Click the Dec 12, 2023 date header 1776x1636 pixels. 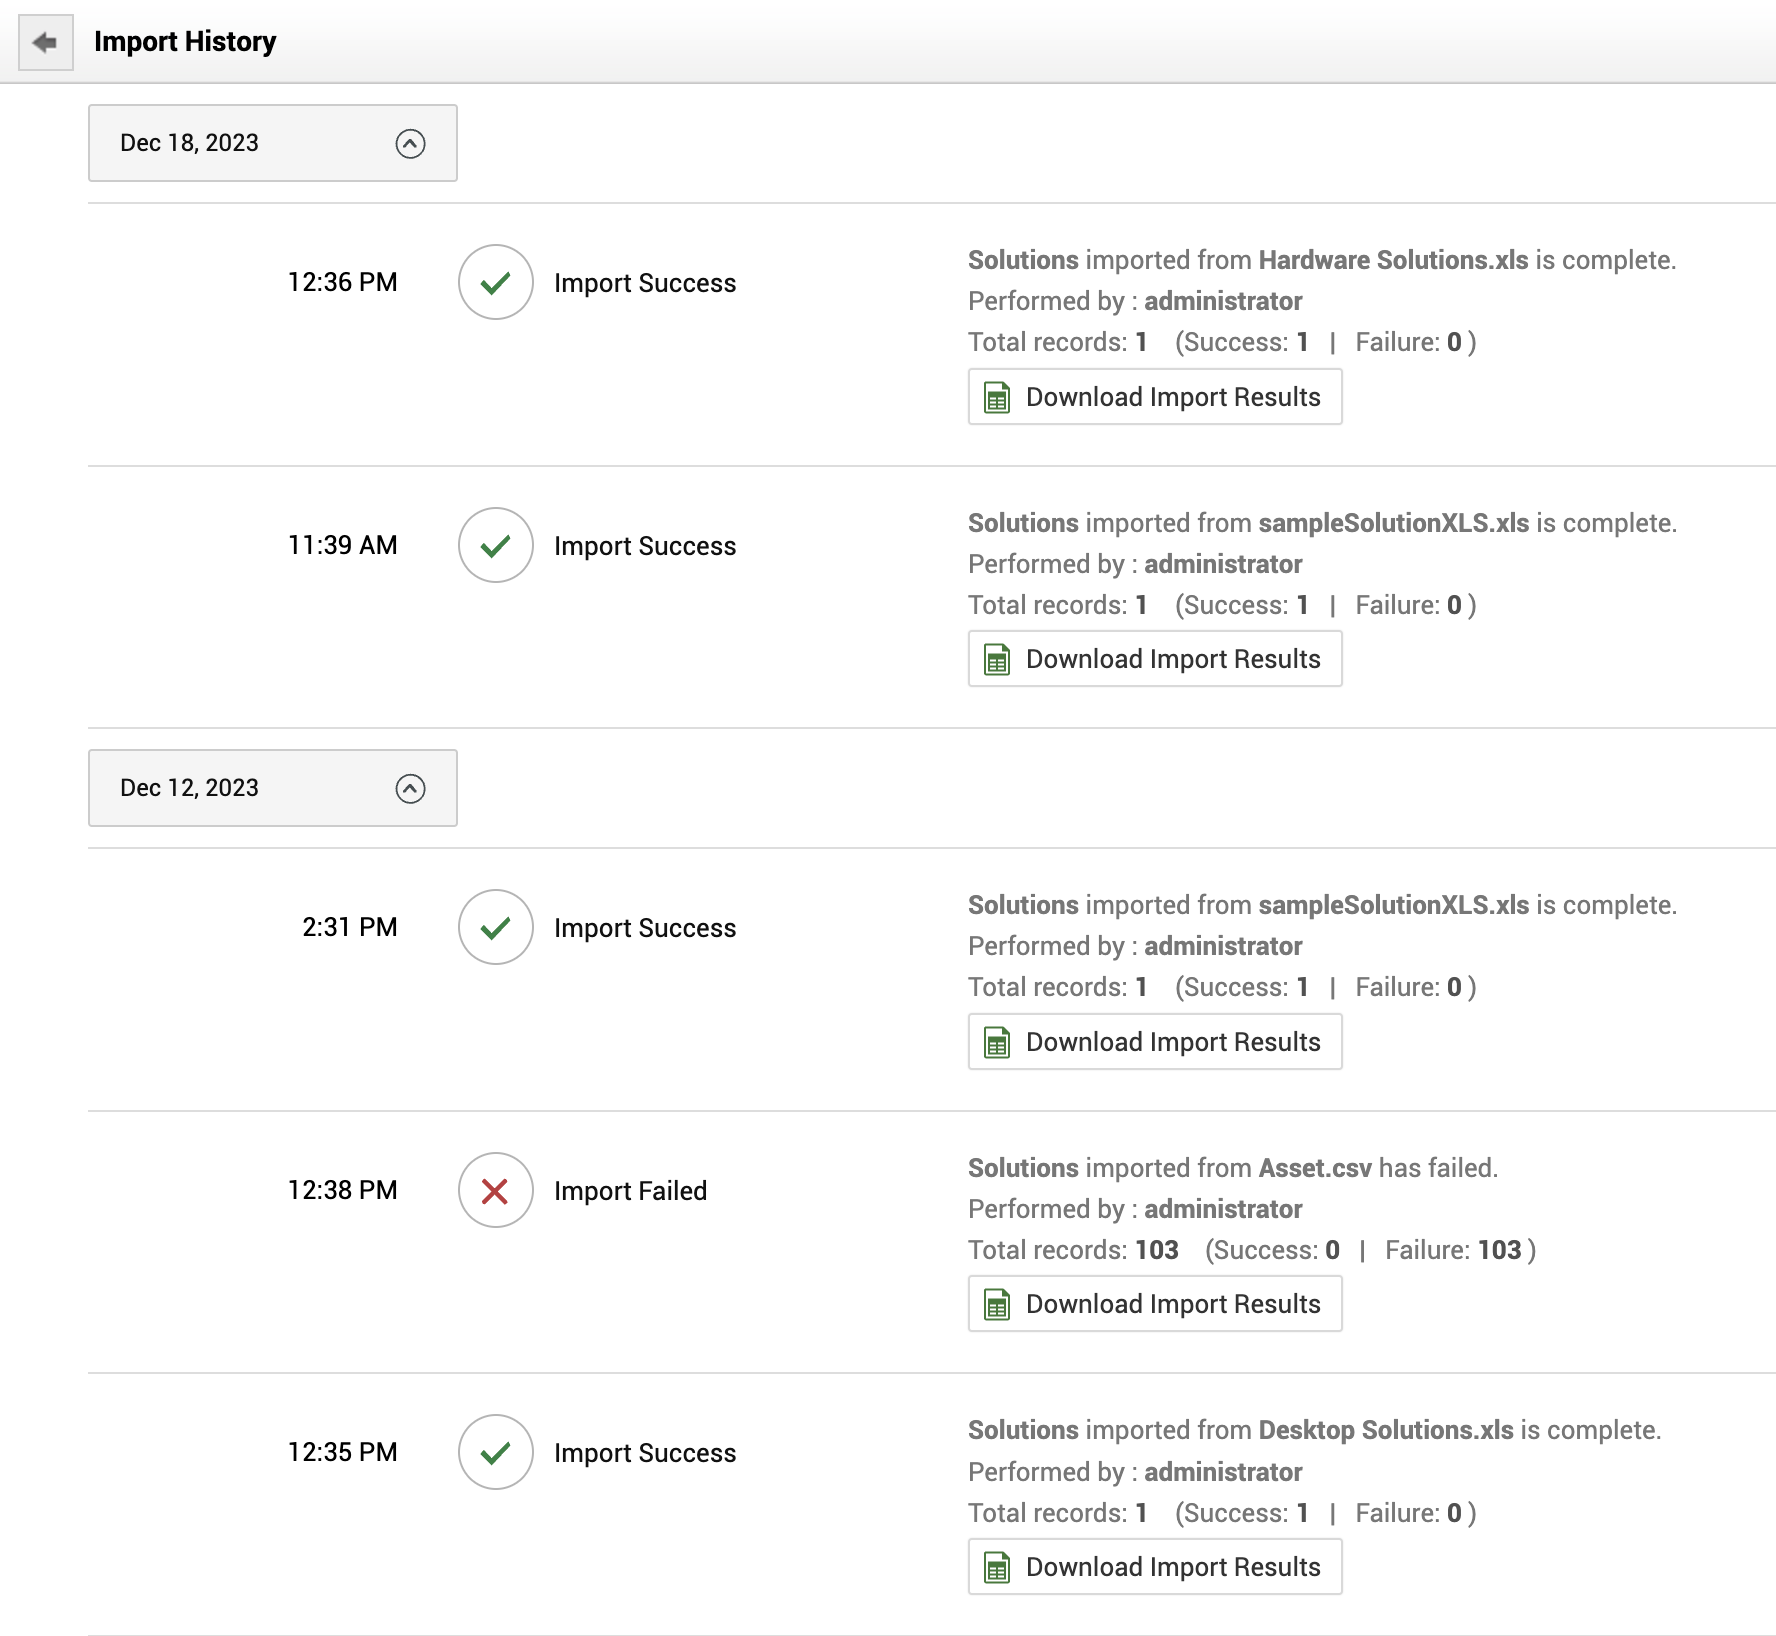coord(189,788)
